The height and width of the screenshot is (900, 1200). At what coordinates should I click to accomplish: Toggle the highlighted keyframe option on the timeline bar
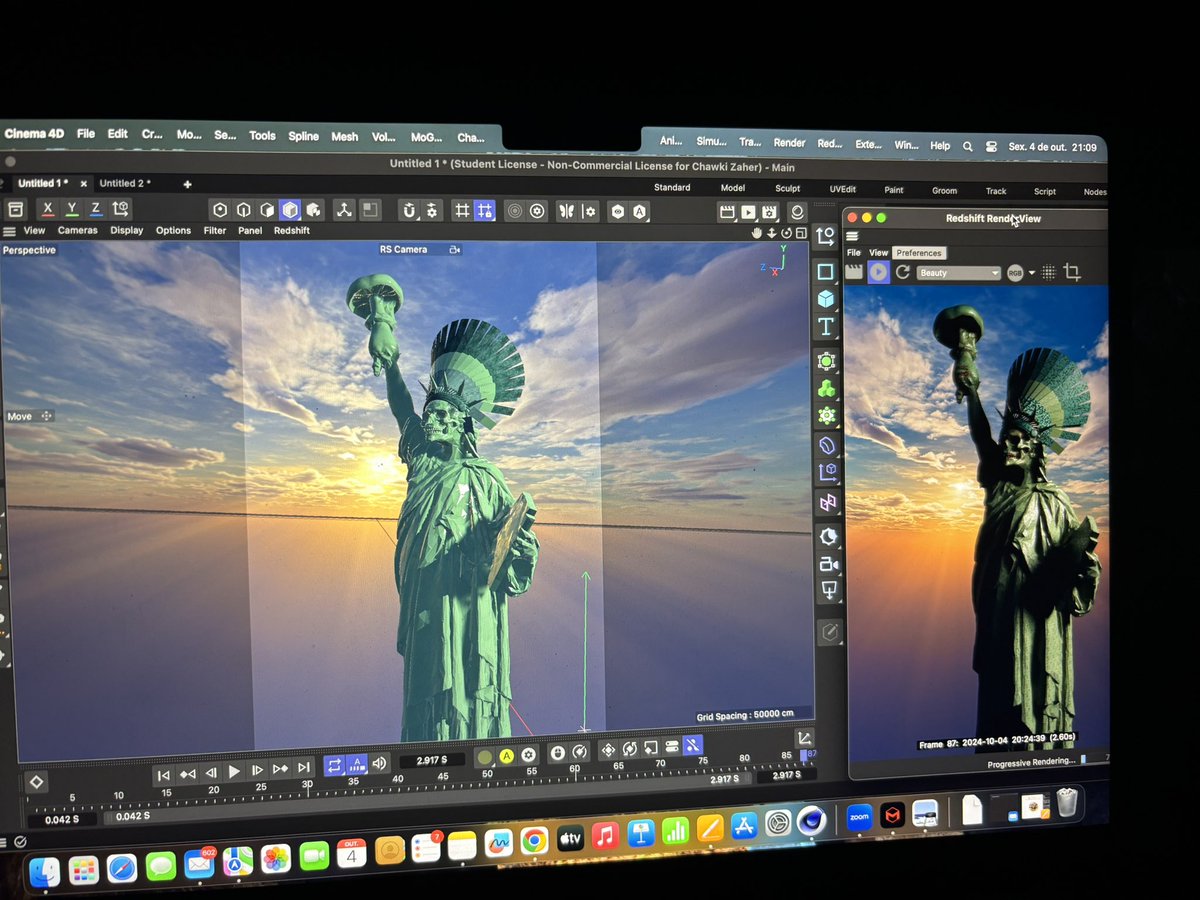coord(693,745)
